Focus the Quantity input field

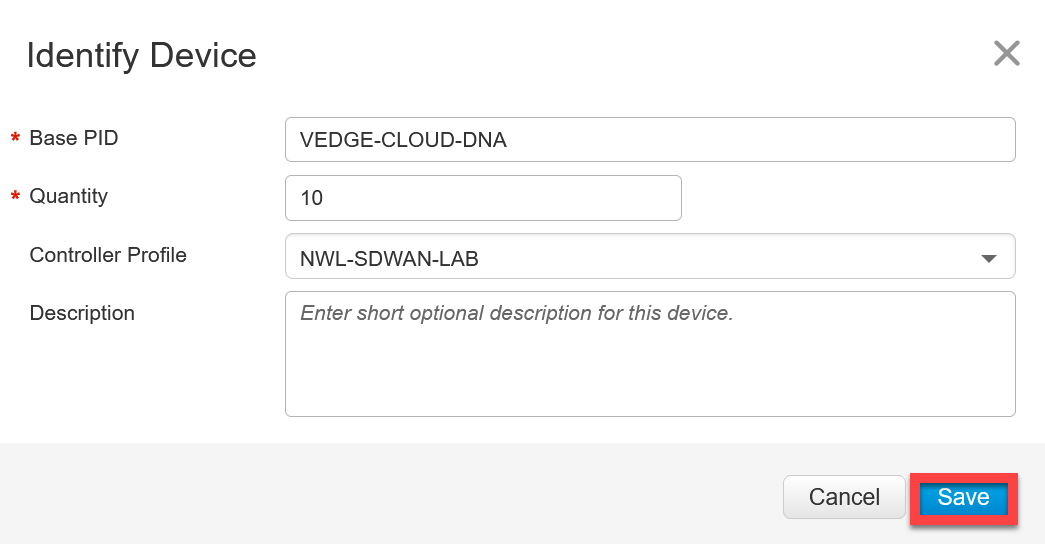(483, 198)
